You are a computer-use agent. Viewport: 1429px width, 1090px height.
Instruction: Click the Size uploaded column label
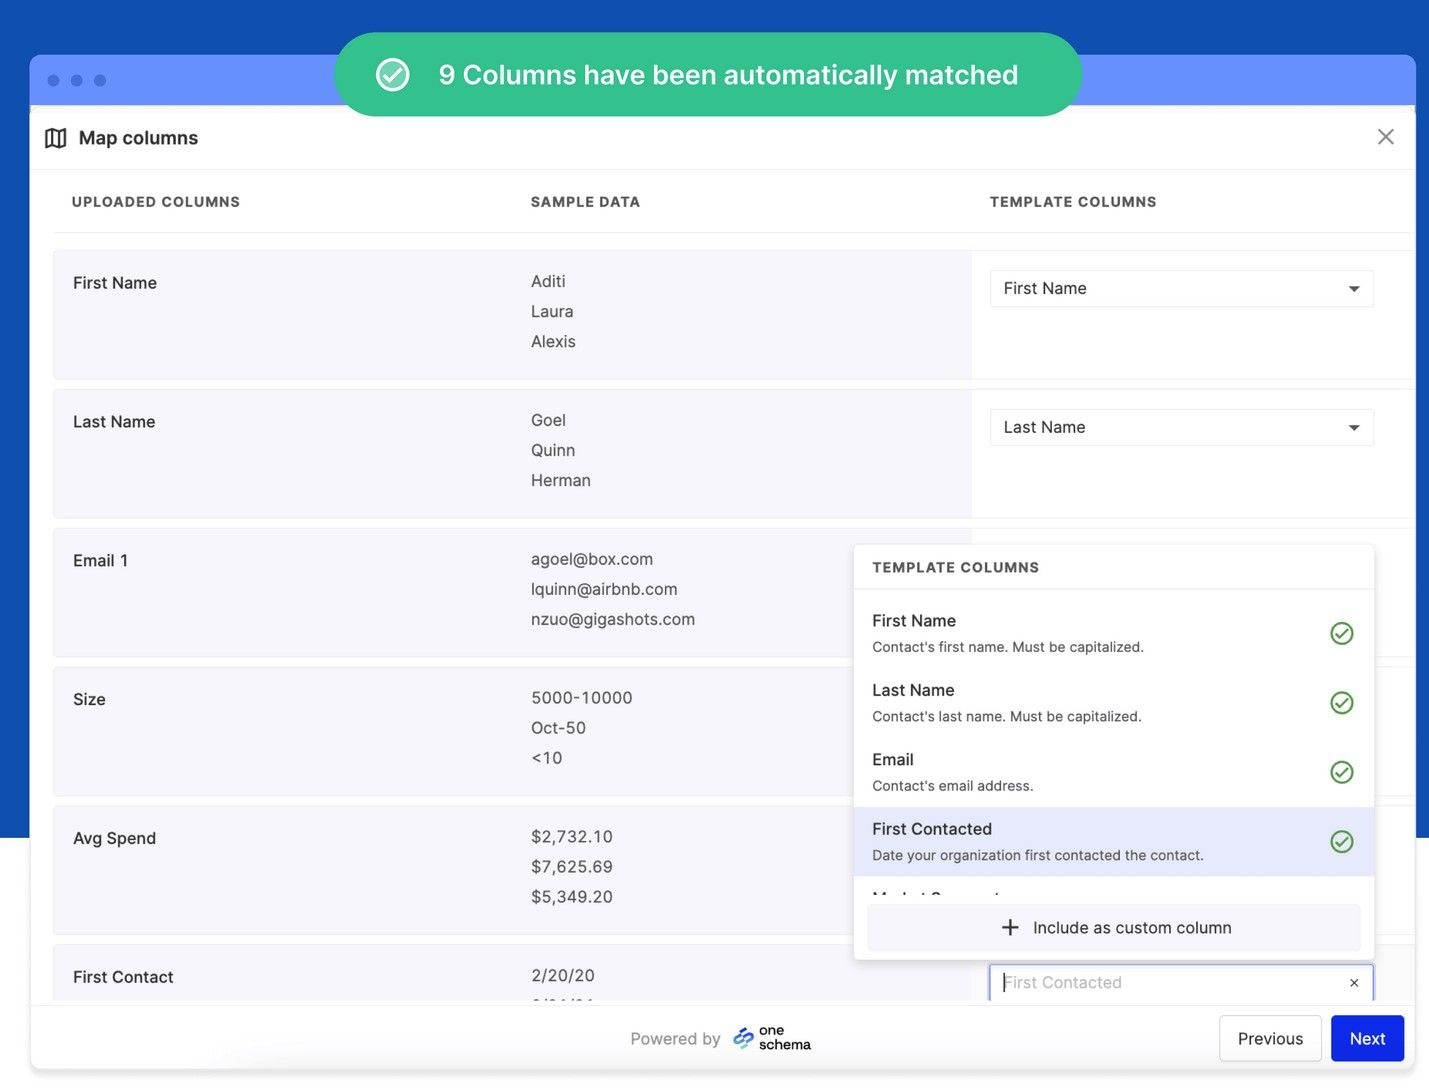click(89, 700)
